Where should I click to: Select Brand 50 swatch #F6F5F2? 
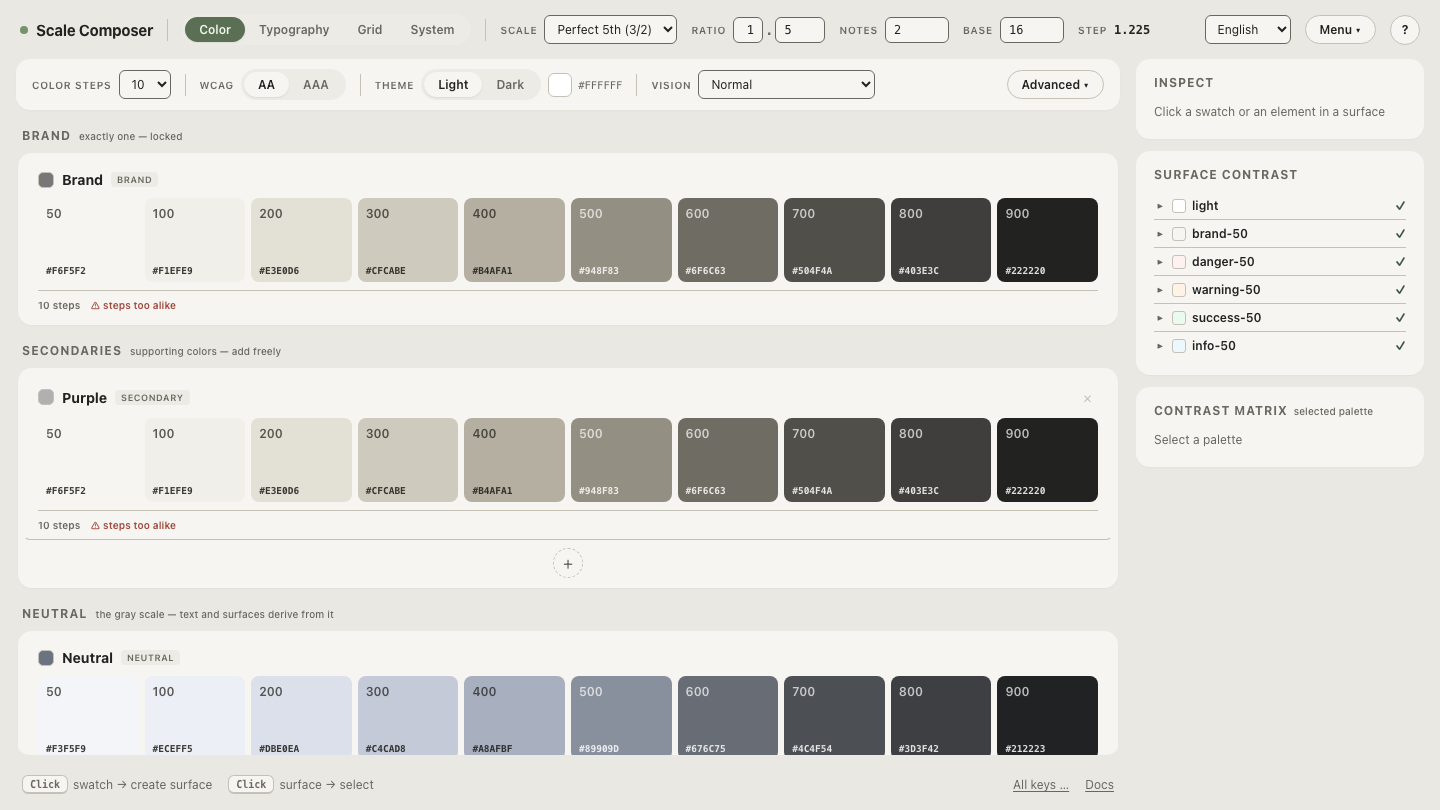pos(88,240)
